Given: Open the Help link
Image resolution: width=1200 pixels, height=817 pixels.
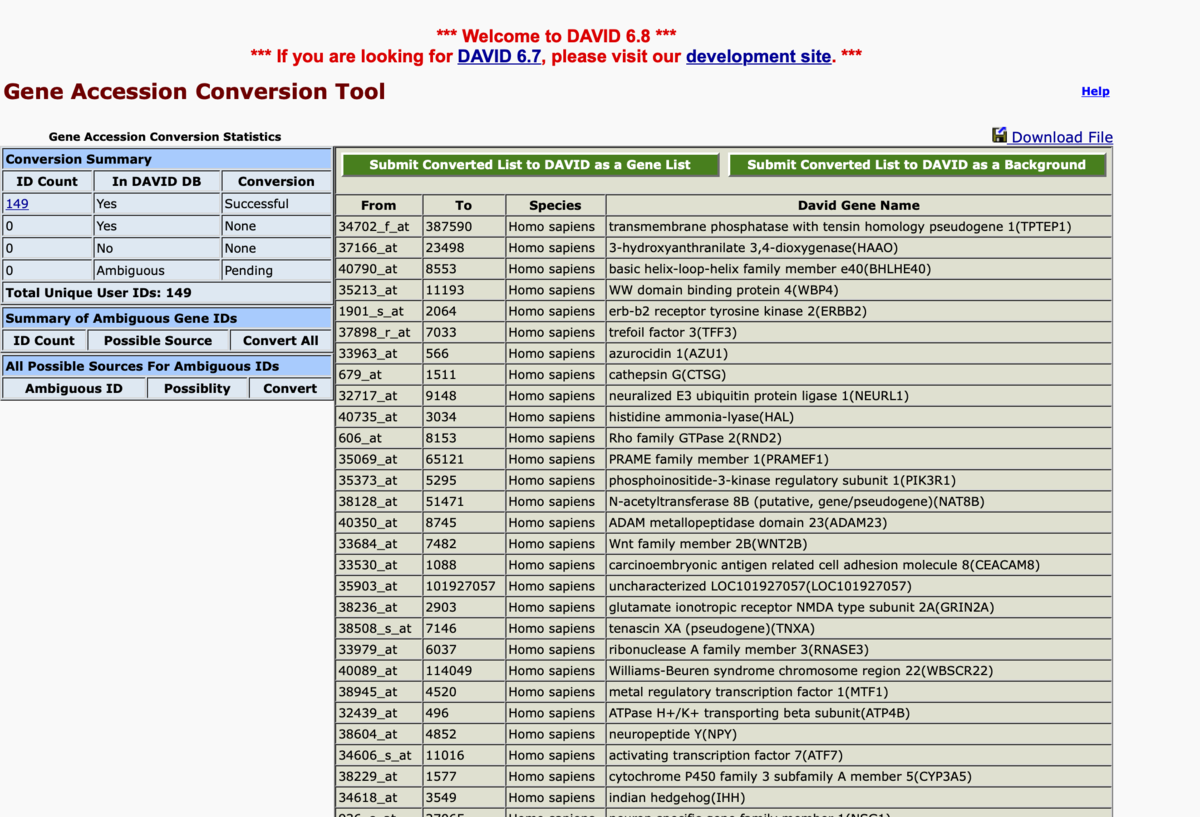Looking at the screenshot, I should pyautogui.click(x=1095, y=91).
